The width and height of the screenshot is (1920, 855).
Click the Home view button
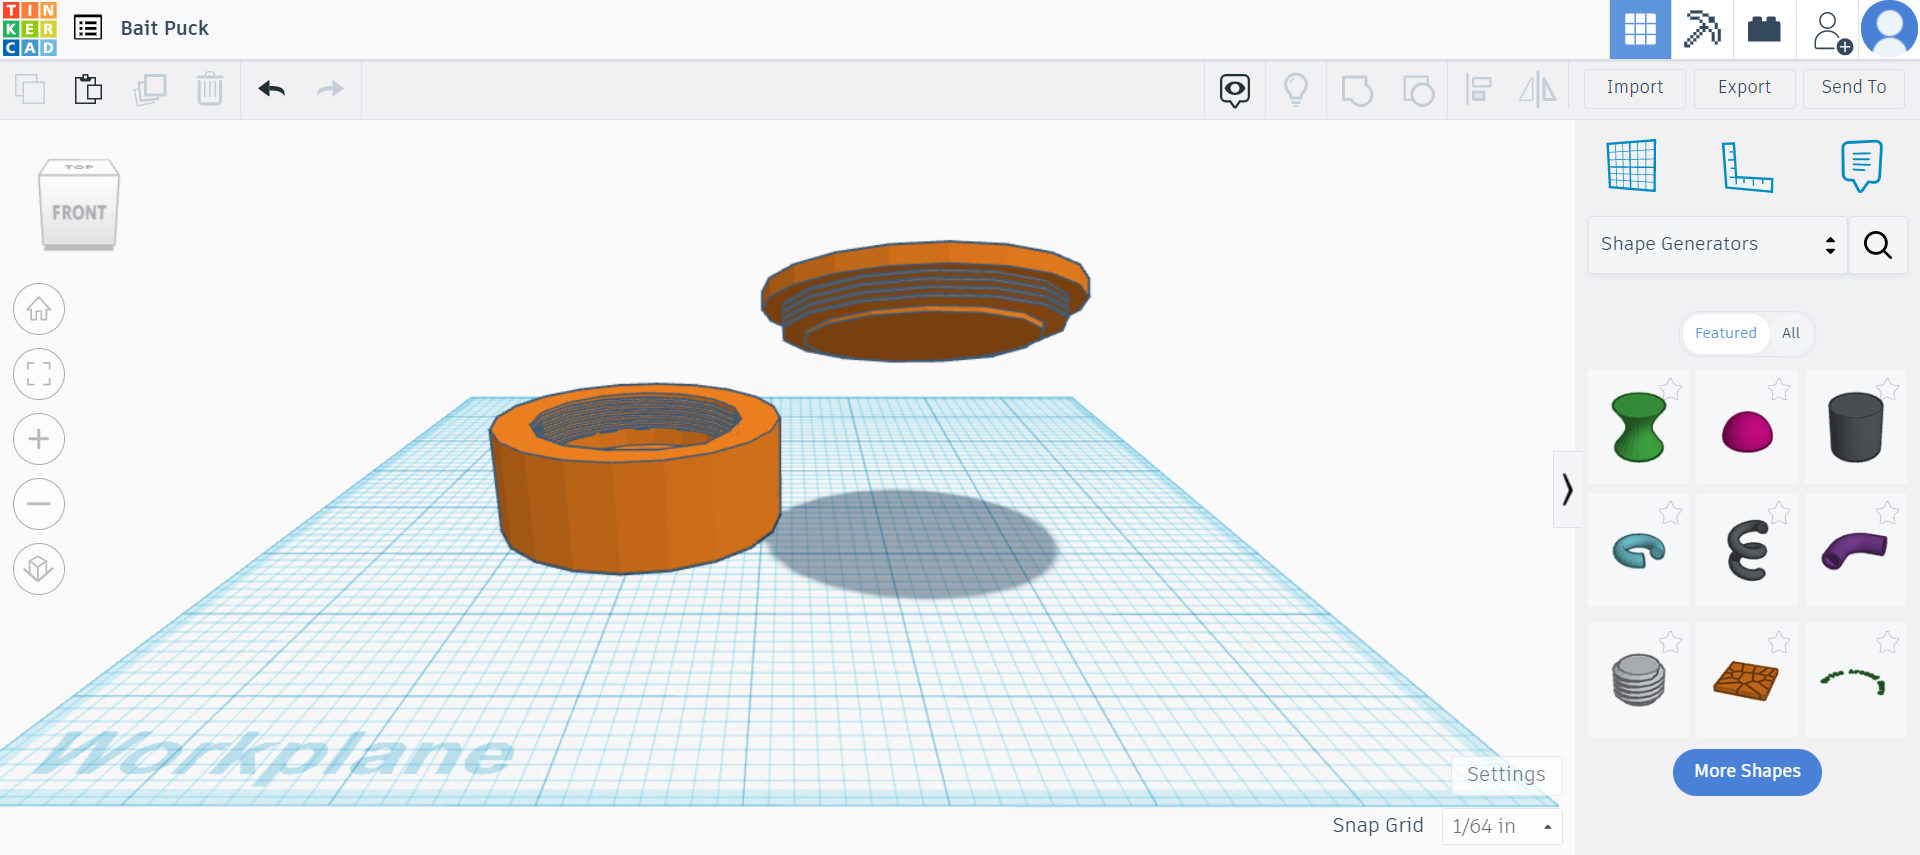[39, 309]
